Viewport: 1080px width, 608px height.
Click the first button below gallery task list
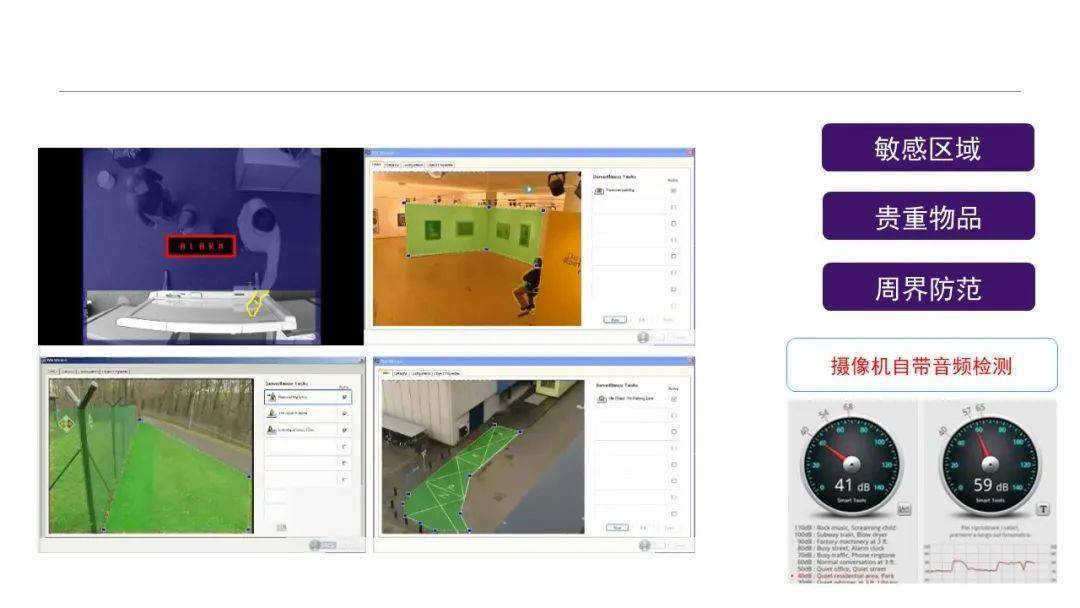click(615, 320)
